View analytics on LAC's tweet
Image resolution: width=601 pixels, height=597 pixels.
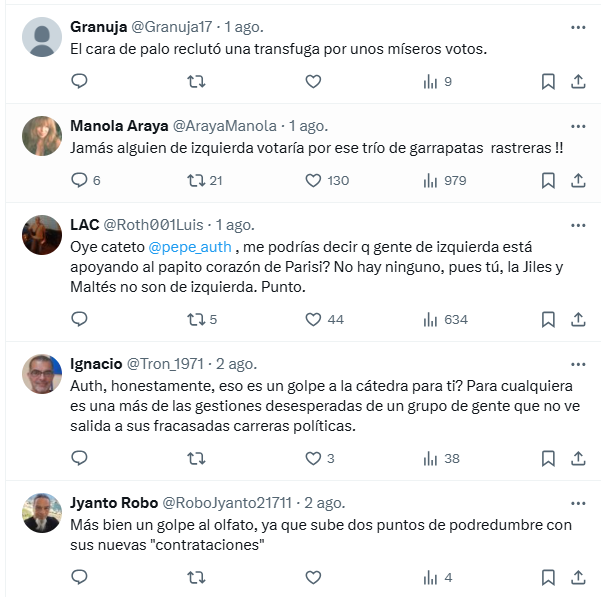pyautogui.click(x=431, y=319)
